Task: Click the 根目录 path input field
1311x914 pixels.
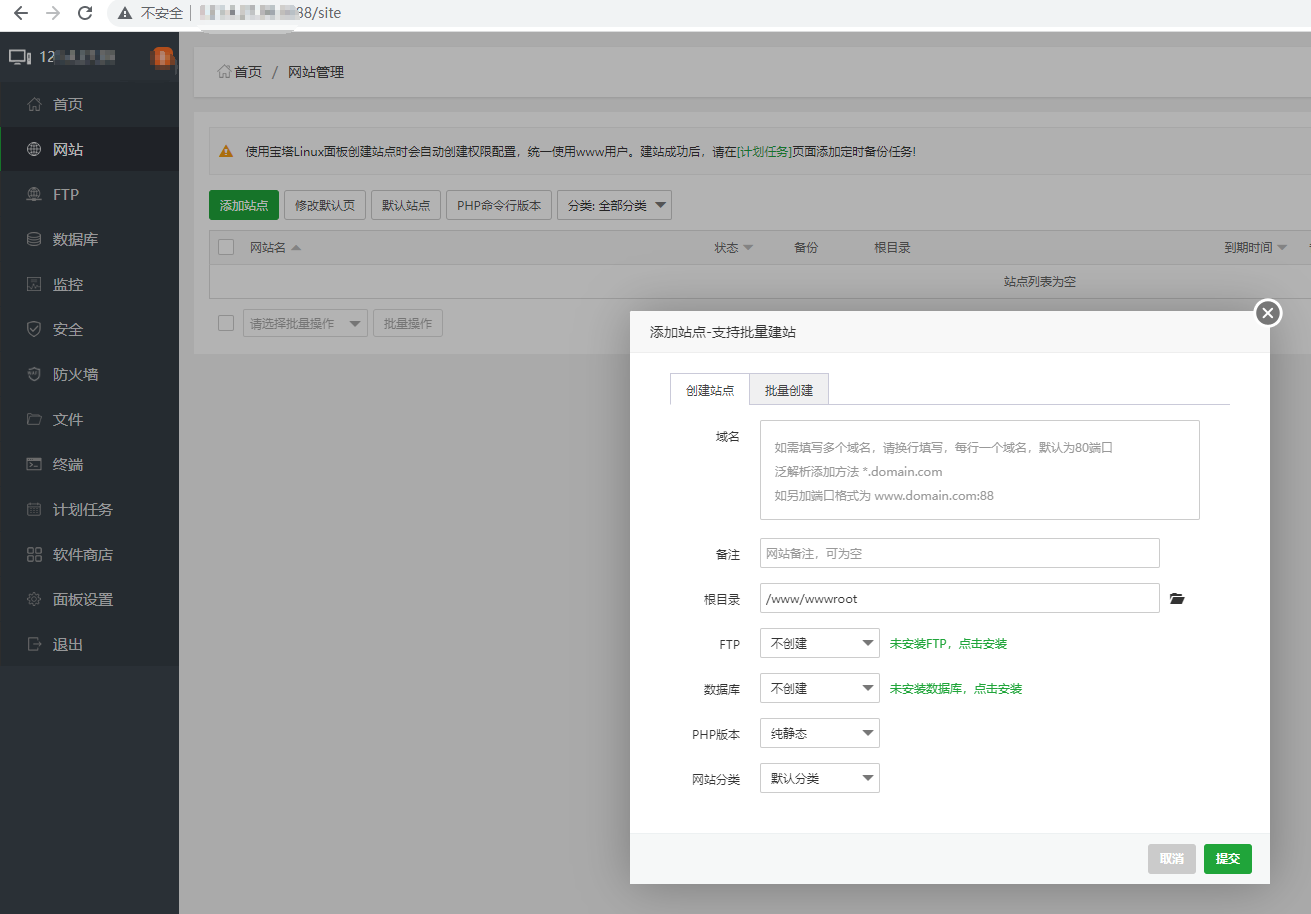Action: pos(960,598)
